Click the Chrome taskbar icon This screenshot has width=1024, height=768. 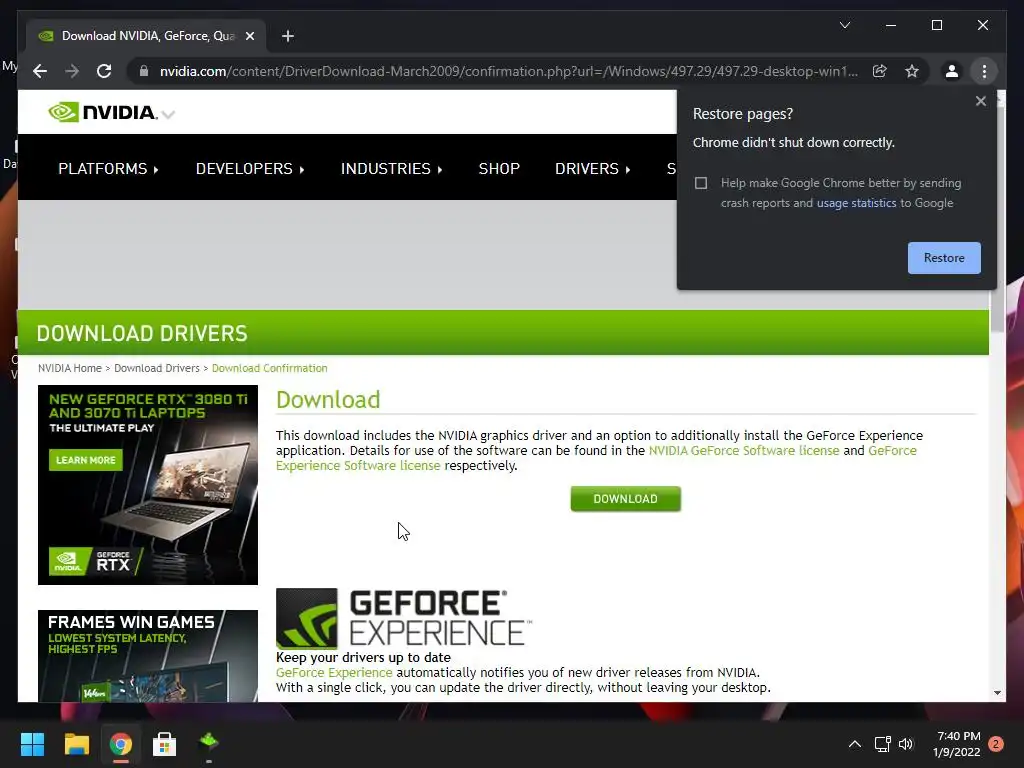(120, 744)
